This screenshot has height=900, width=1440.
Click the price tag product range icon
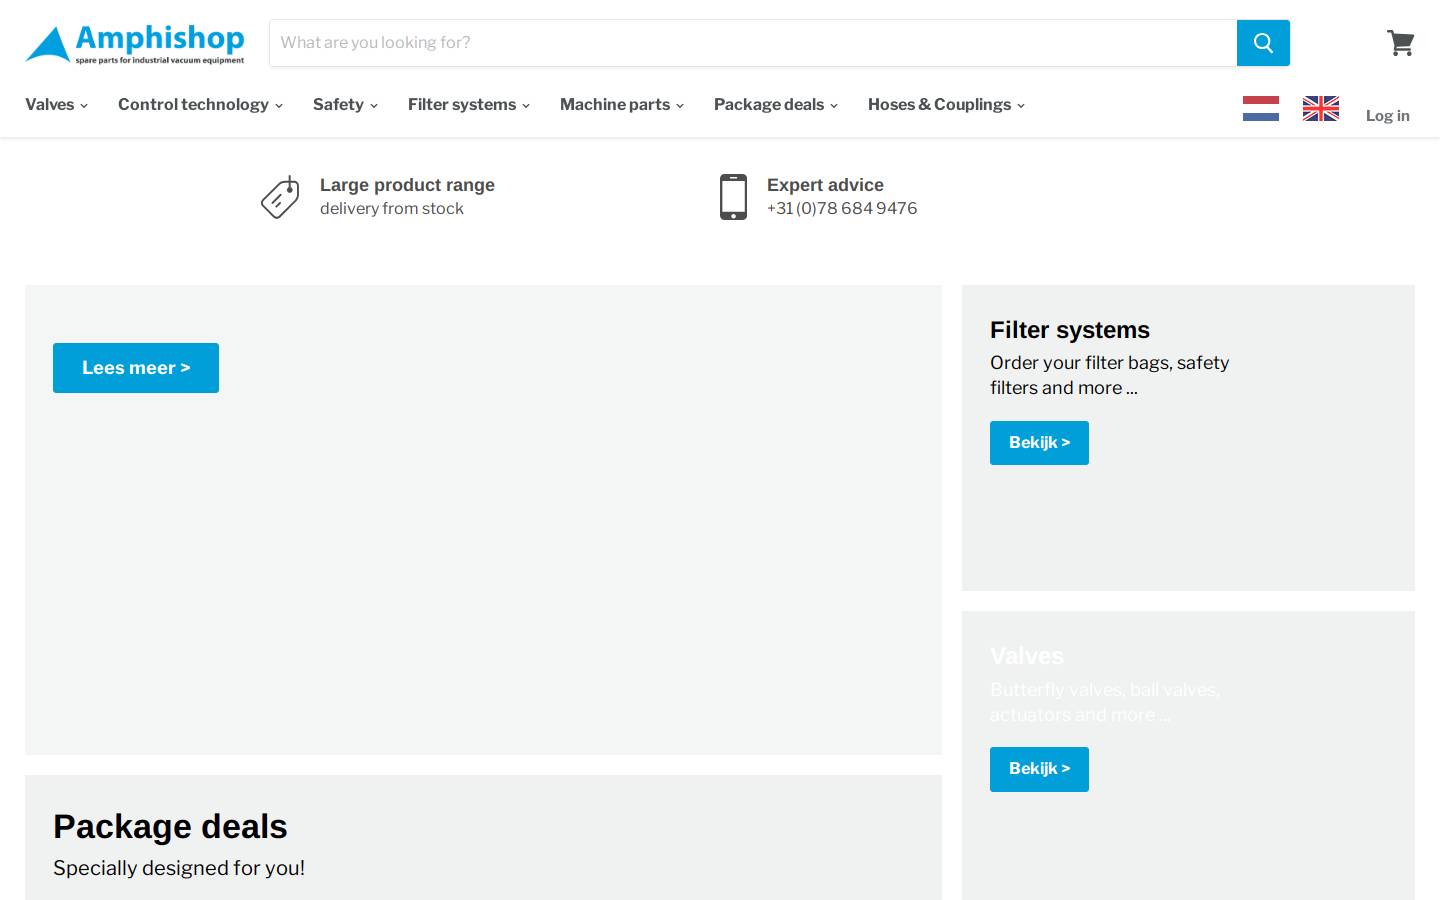tap(280, 197)
